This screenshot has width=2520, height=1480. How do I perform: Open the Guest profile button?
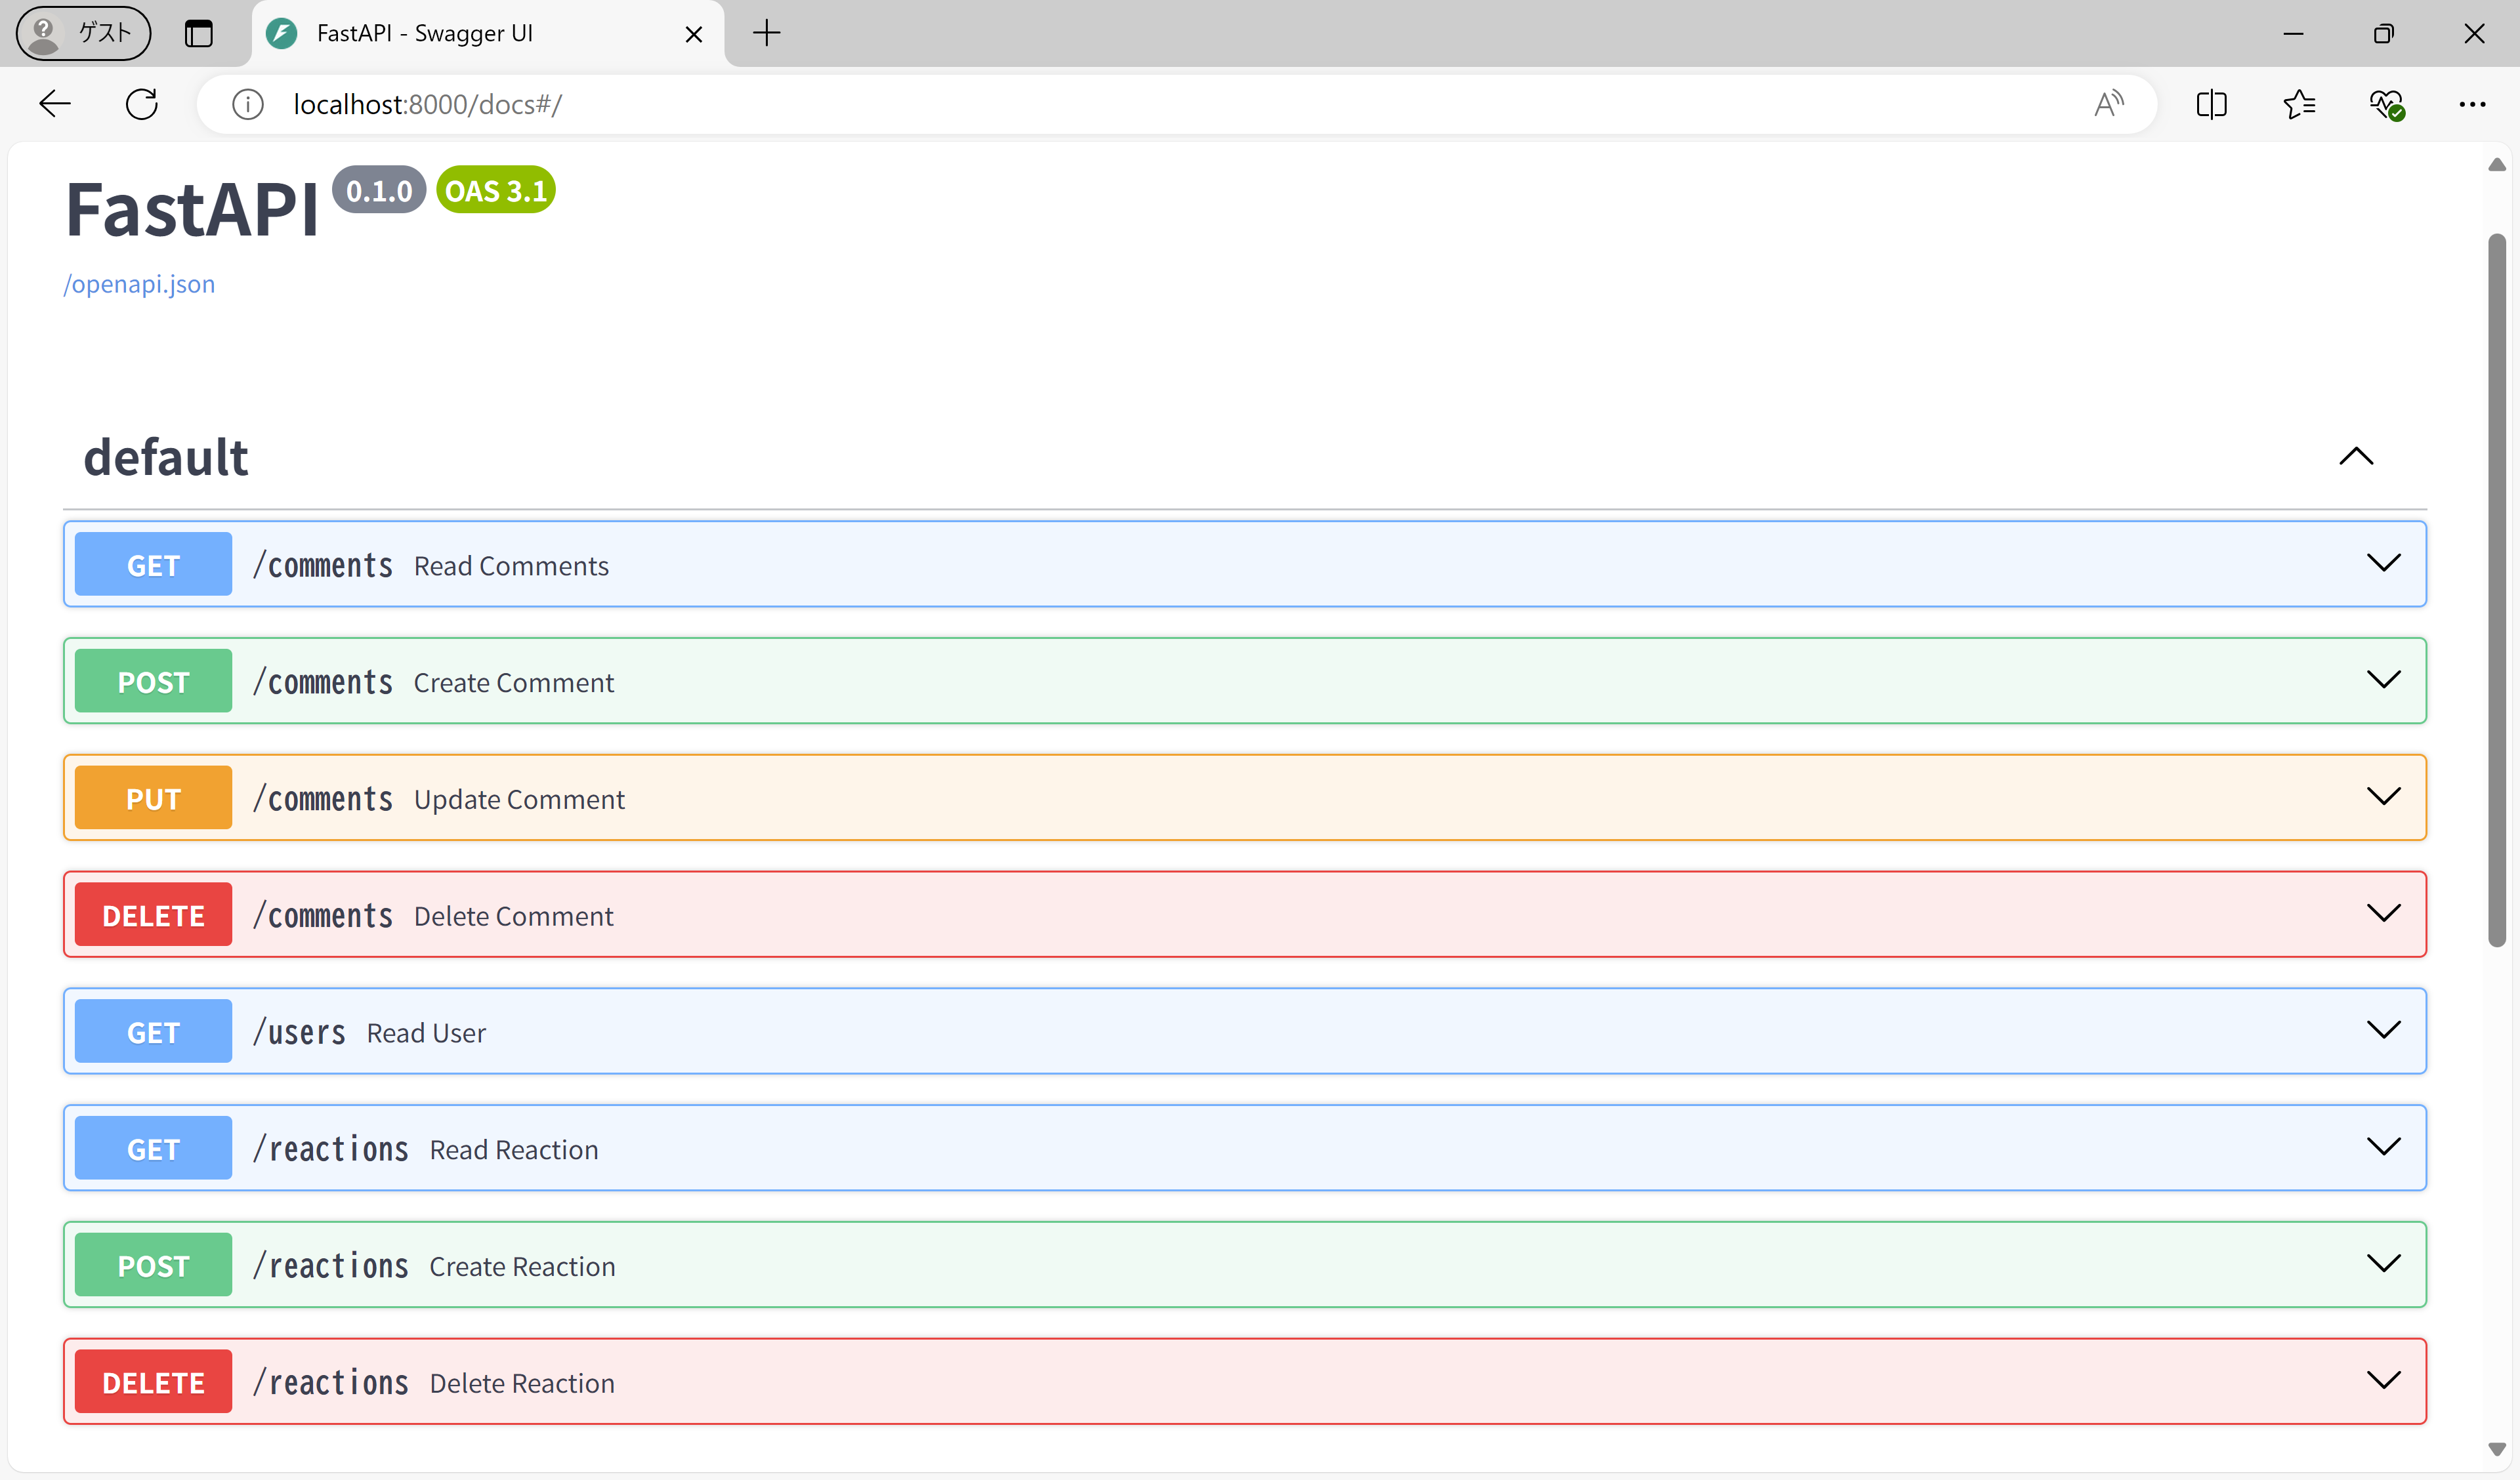click(83, 33)
